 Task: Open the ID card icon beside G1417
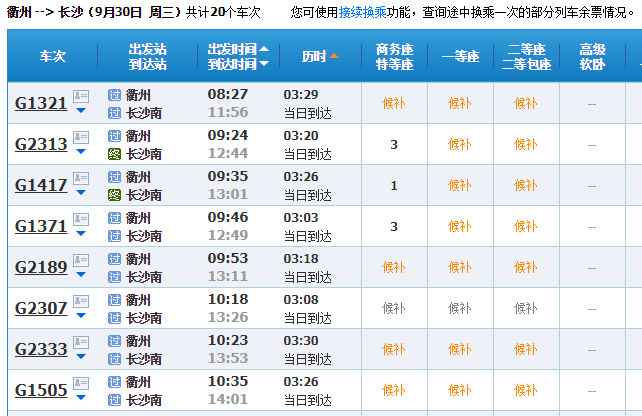coord(81,178)
